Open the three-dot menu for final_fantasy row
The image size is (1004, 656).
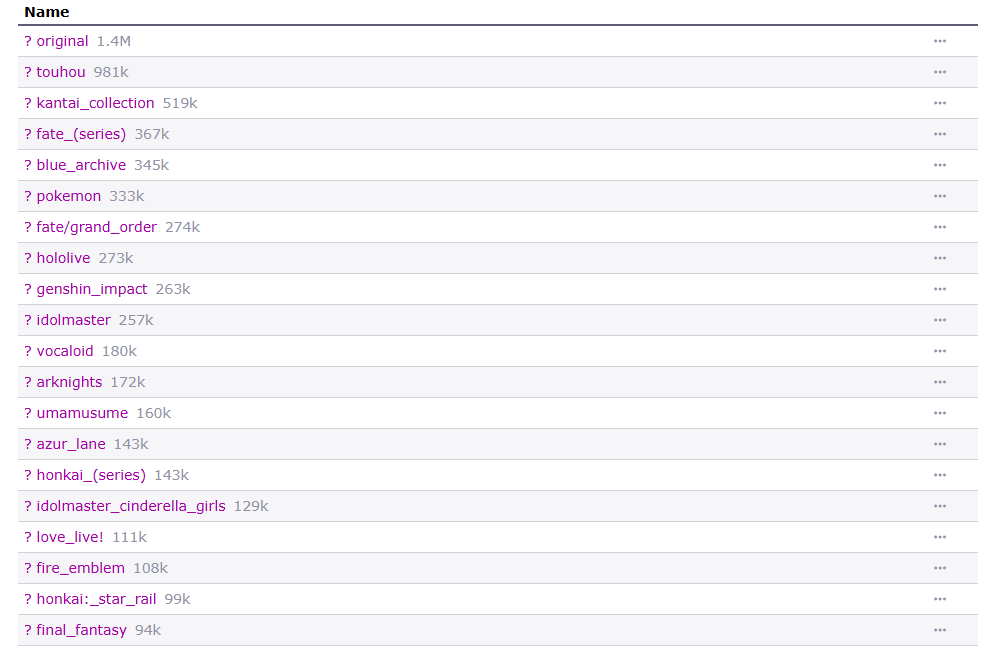(x=939, y=630)
